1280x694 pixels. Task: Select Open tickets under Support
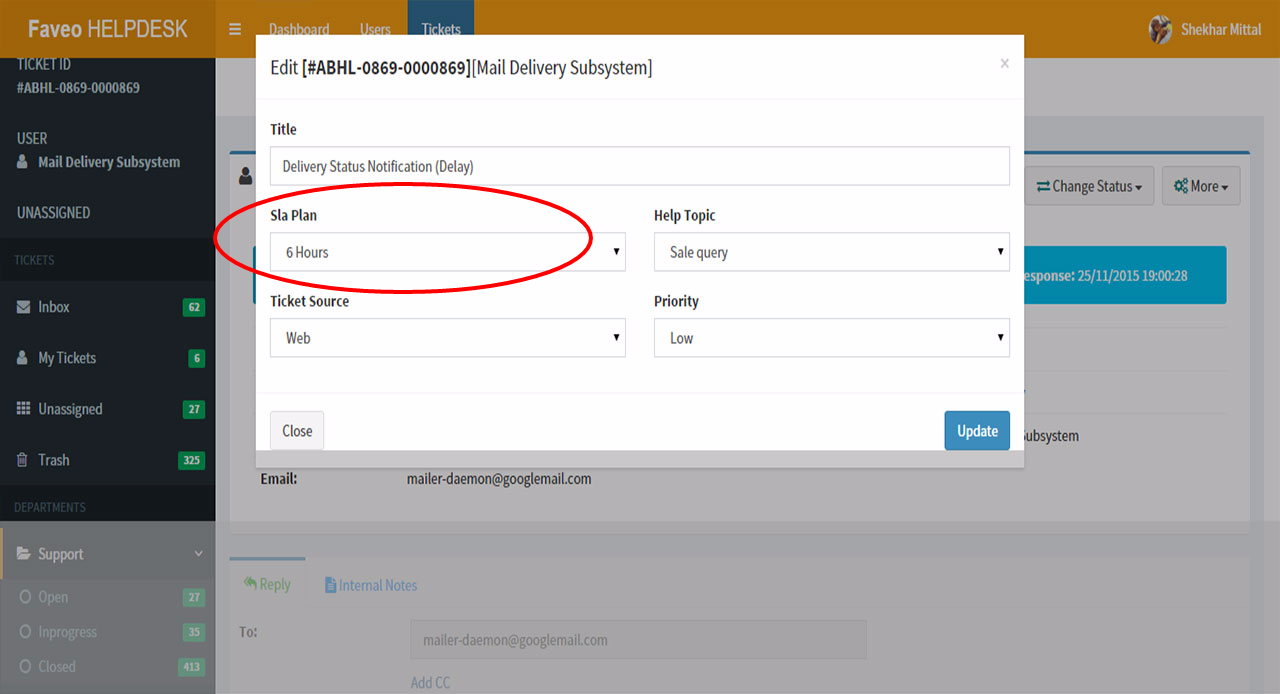[53, 597]
